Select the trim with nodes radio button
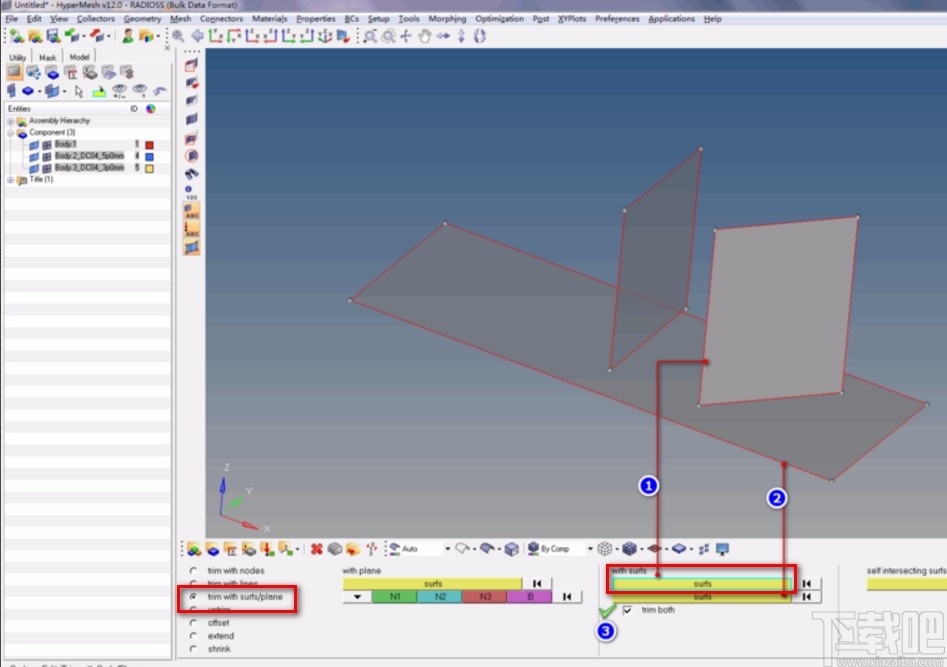This screenshot has height=667, width=947. (x=193, y=570)
